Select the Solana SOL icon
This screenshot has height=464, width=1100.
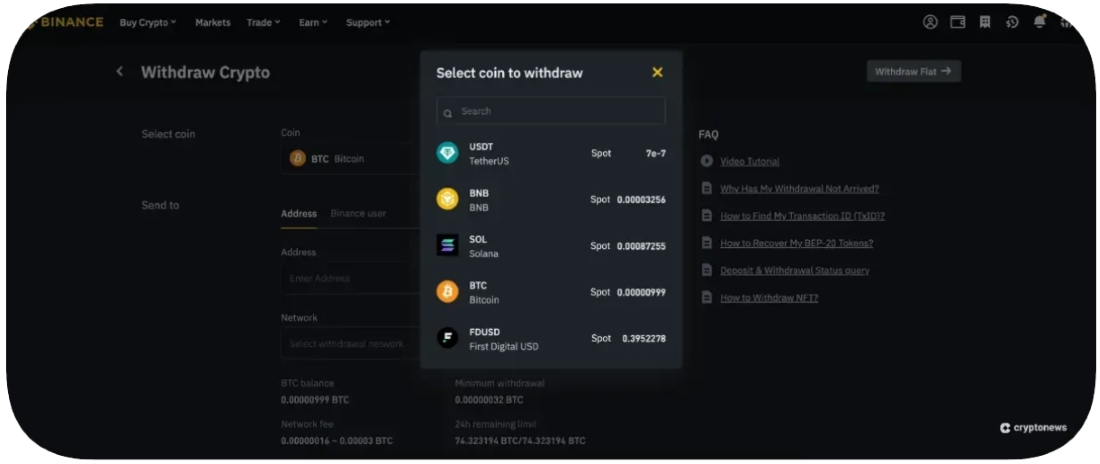447,246
